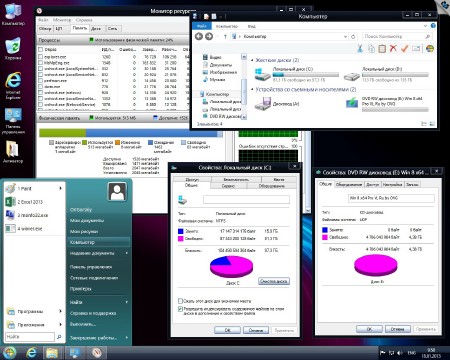
Task: Expand the 1 Paint submenu arrow in Start menu
Action: [x=60, y=189]
